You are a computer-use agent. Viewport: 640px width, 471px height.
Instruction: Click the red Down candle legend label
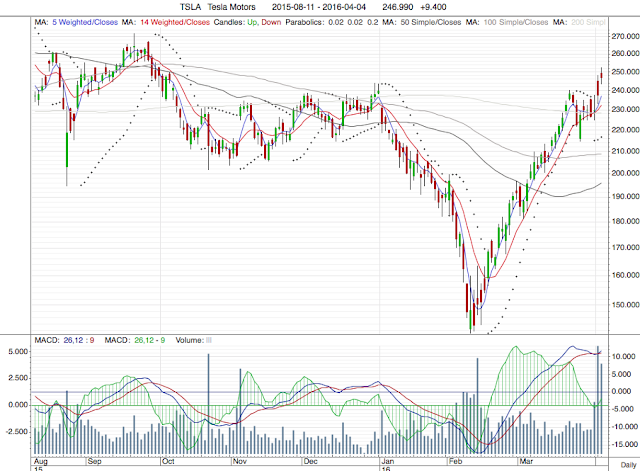click(x=271, y=22)
